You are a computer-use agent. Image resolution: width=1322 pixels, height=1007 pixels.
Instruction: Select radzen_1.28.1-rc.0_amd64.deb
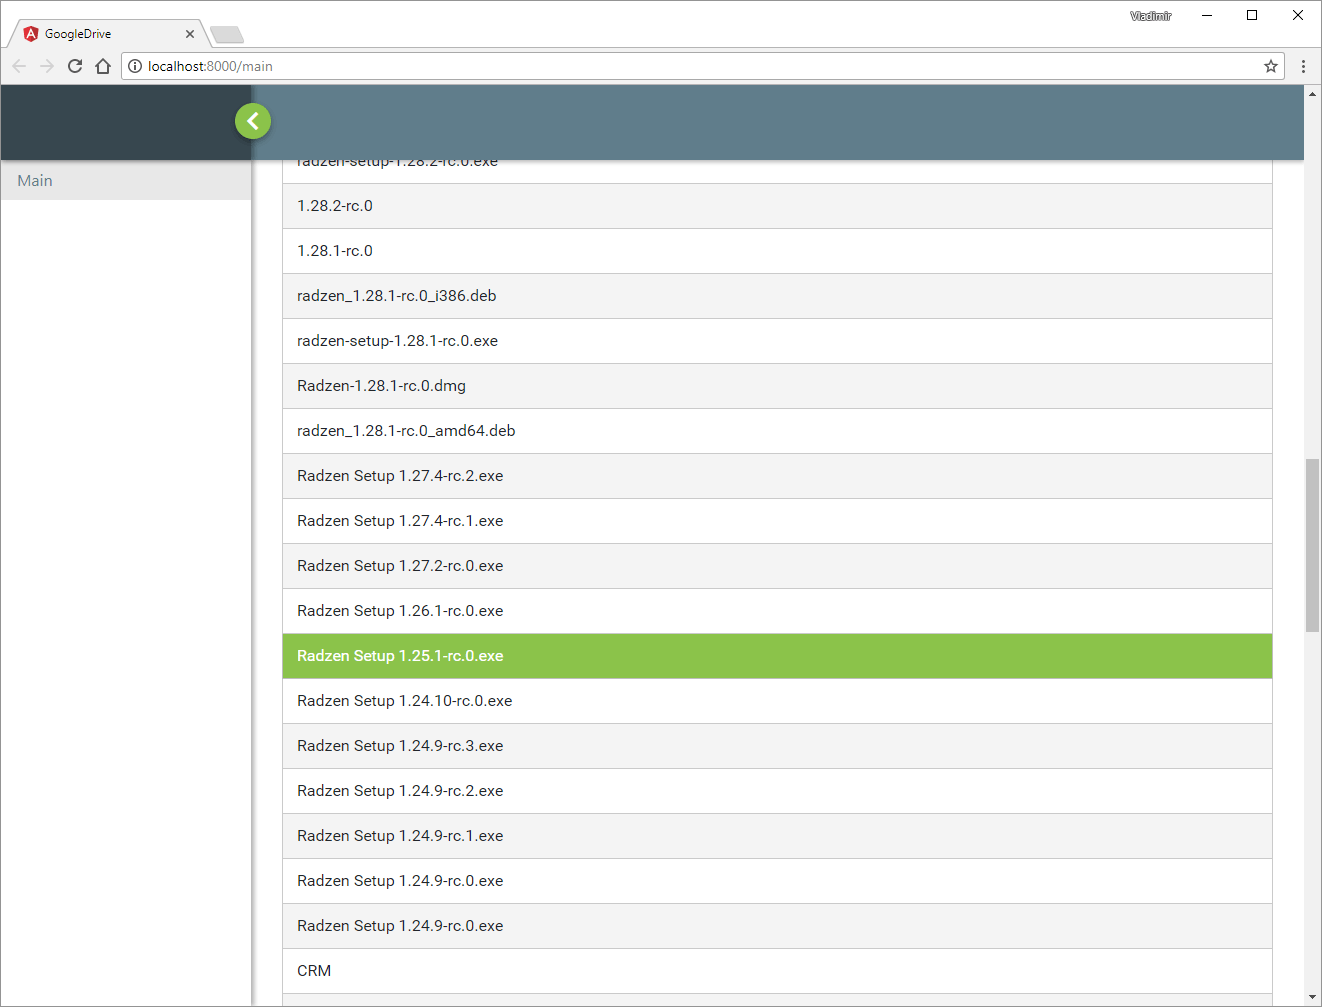[x=777, y=431]
